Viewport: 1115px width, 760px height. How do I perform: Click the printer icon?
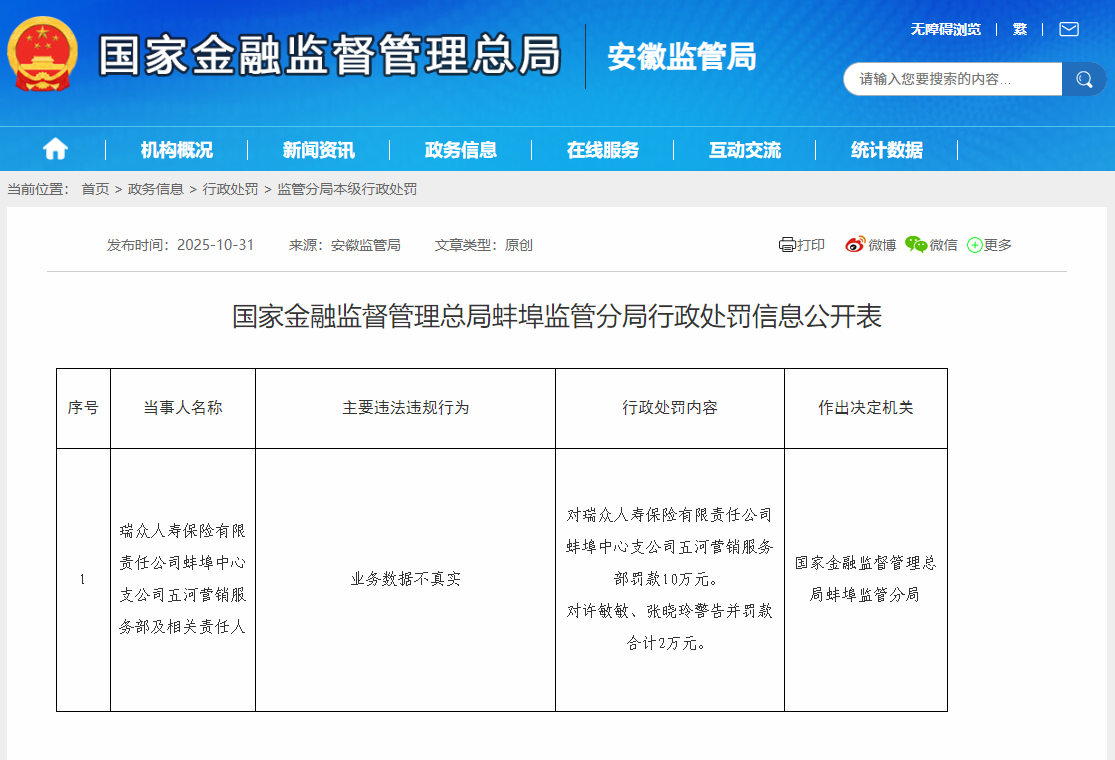[x=786, y=245]
